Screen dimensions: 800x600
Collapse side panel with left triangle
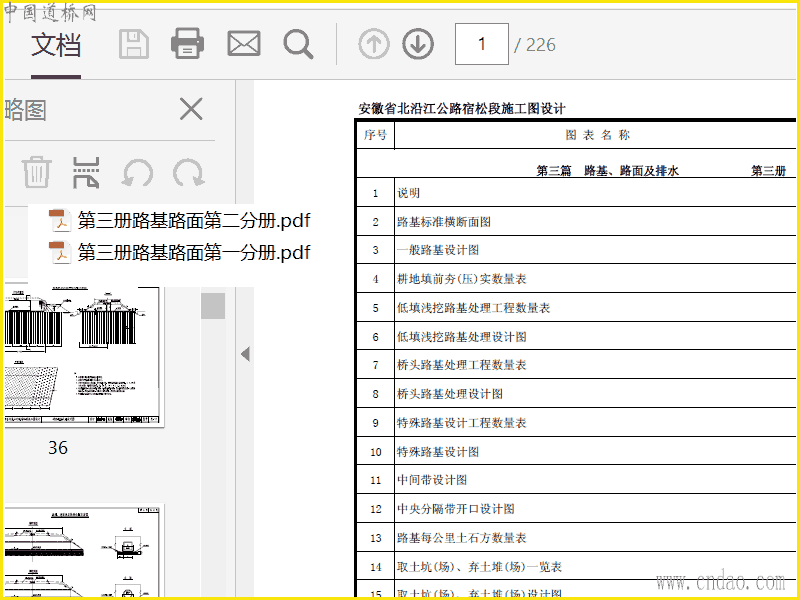245,354
